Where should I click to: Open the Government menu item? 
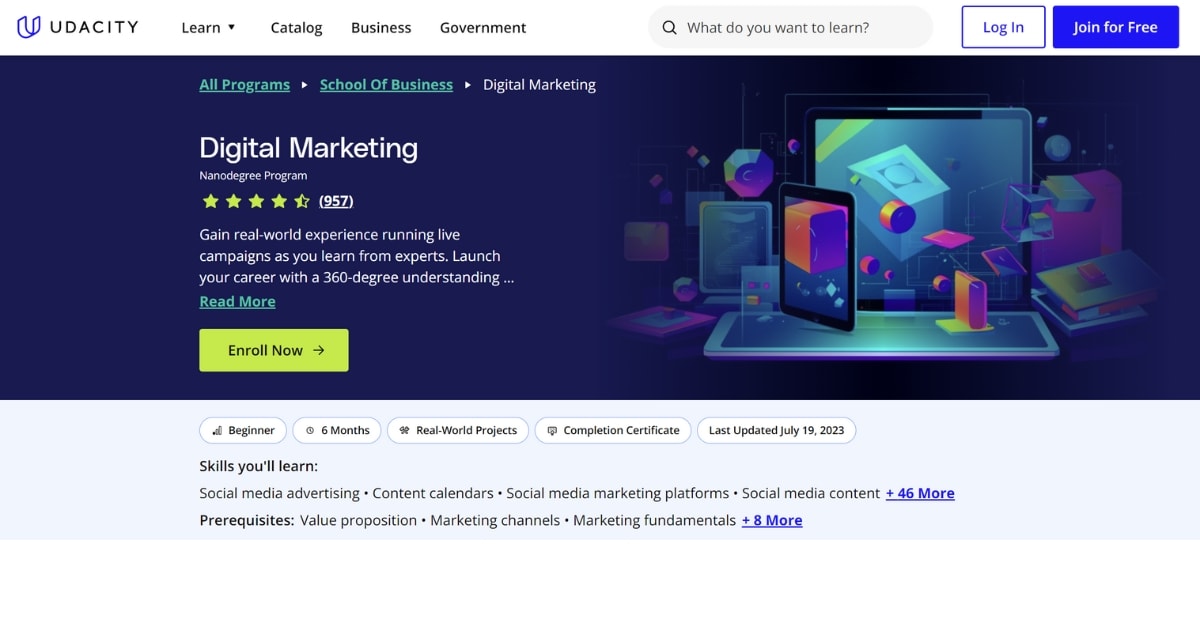[x=483, y=28]
